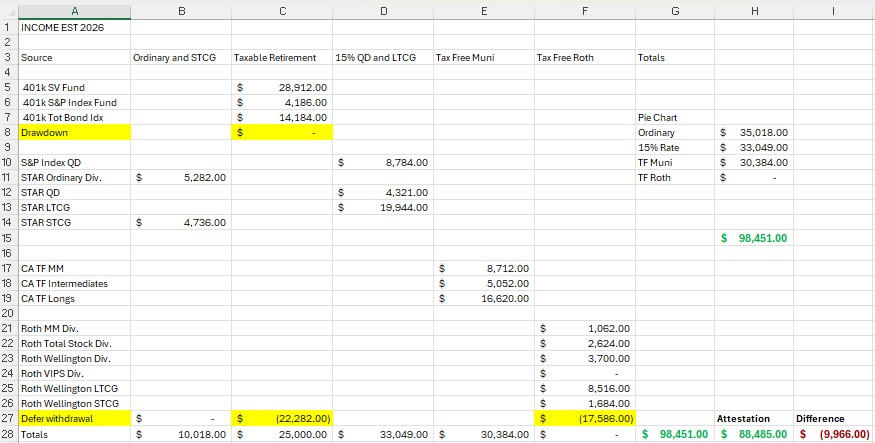Image resolution: width=875 pixels, height=443 pixels.
Task: Select the 19,944.00 value cell
Action: 383,208
